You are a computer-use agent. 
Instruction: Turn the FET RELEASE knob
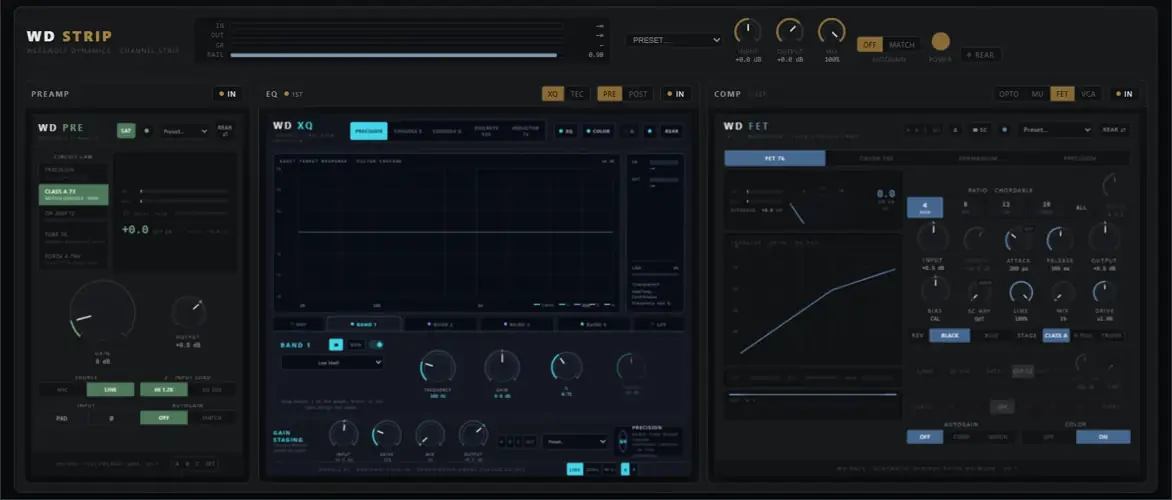[x=1060, y=240]
